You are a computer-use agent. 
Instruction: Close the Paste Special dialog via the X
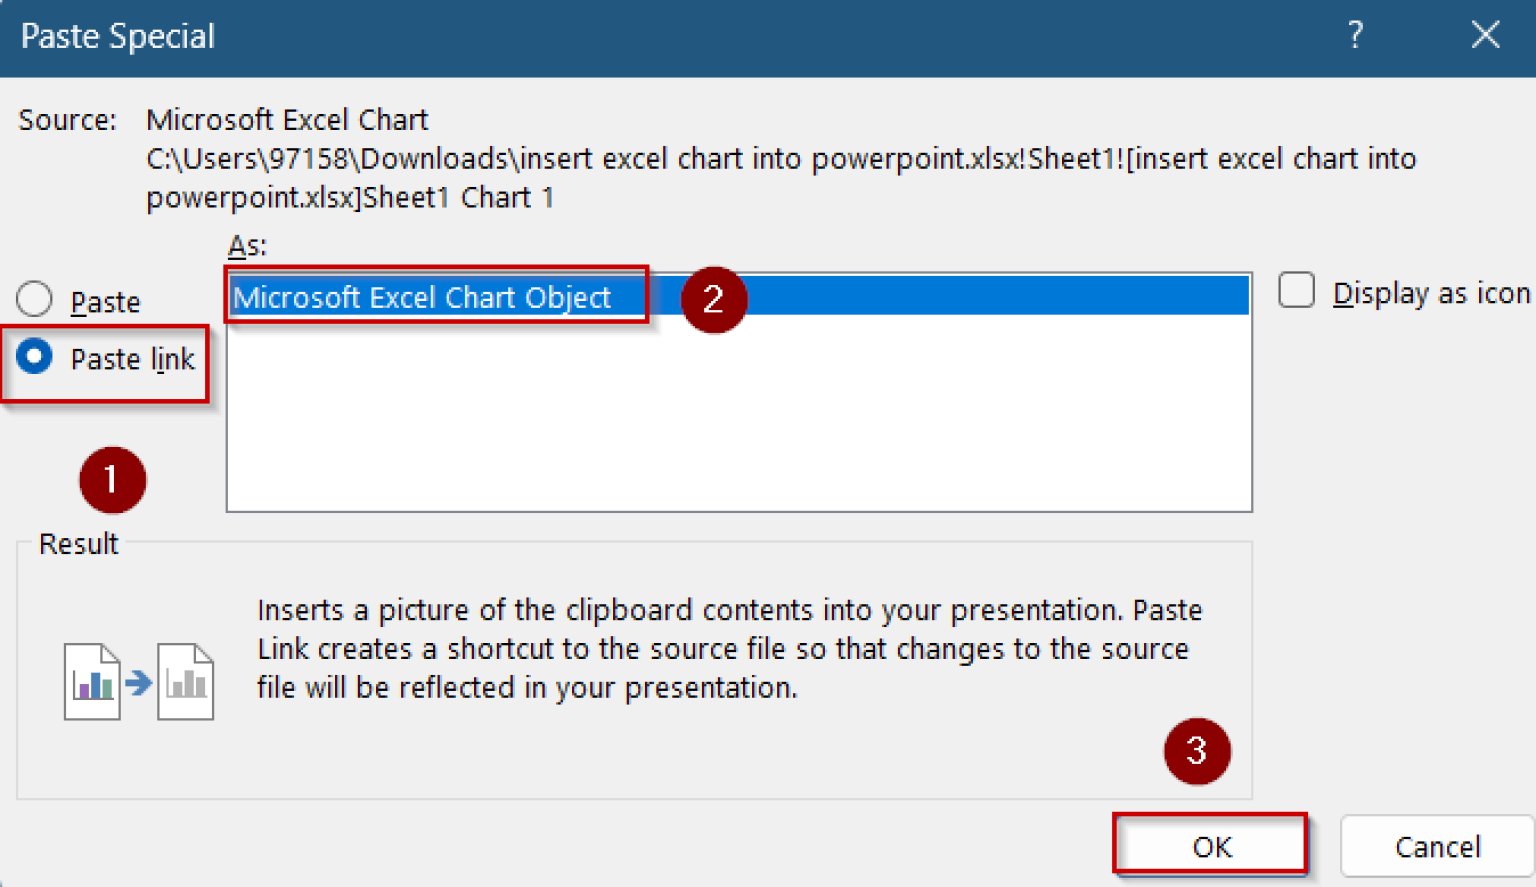pos(1486,35)
